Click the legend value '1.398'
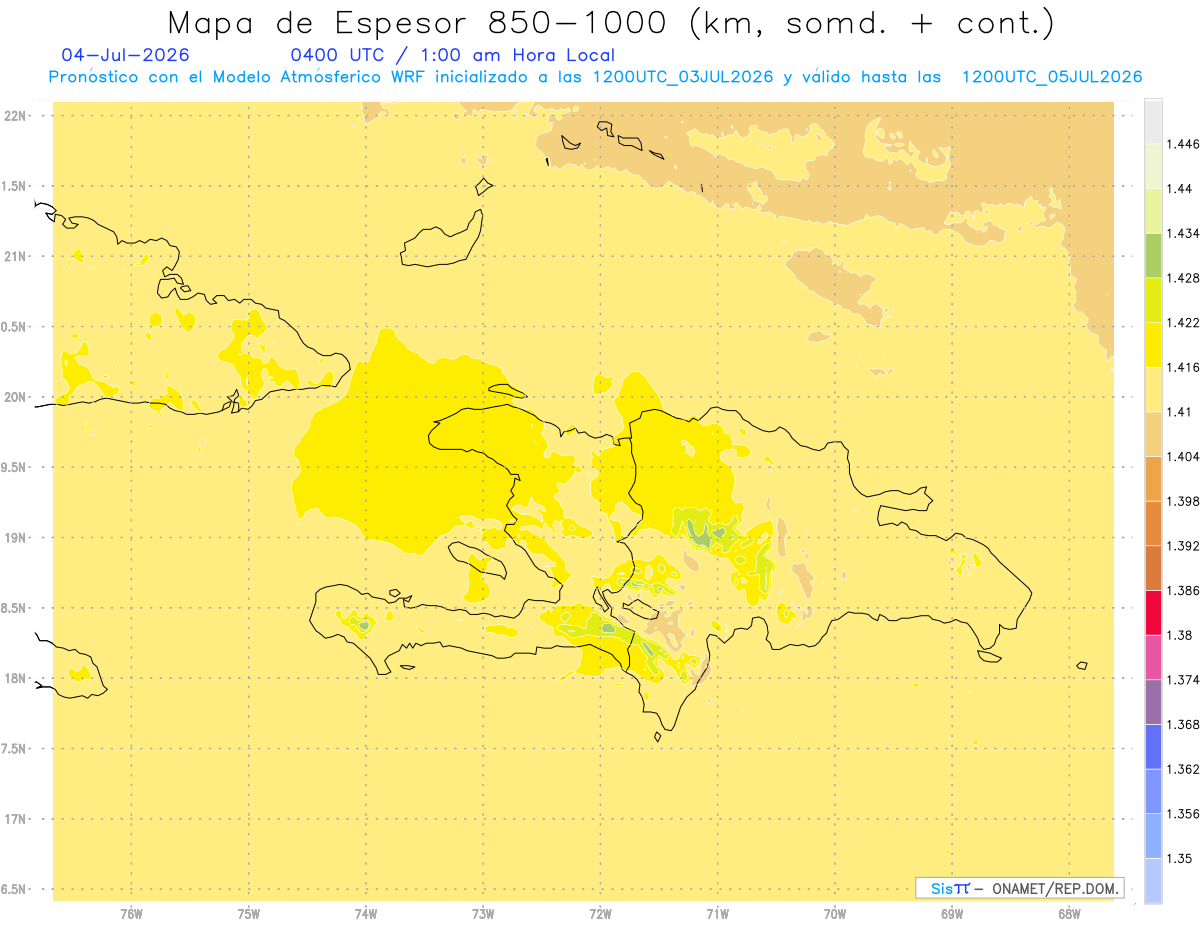 click(x=1184, y=501)
